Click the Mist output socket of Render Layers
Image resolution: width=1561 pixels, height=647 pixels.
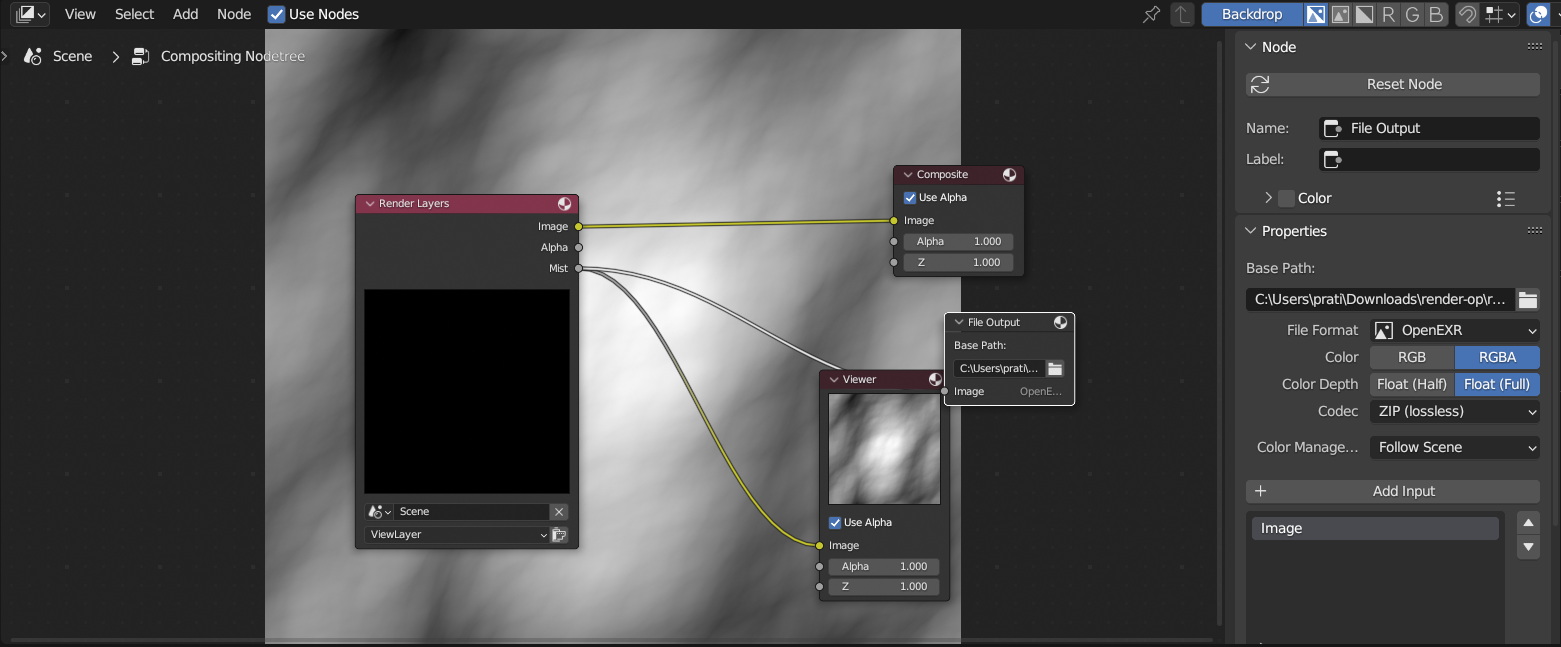coord(578,268)
